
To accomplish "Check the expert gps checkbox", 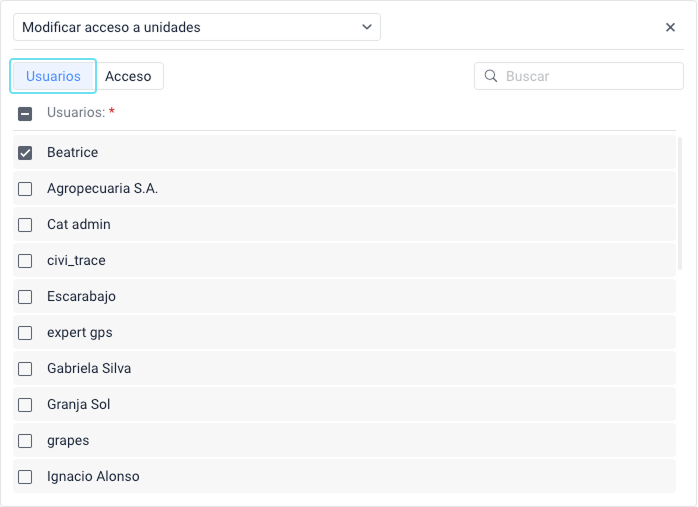I will 25,333.
